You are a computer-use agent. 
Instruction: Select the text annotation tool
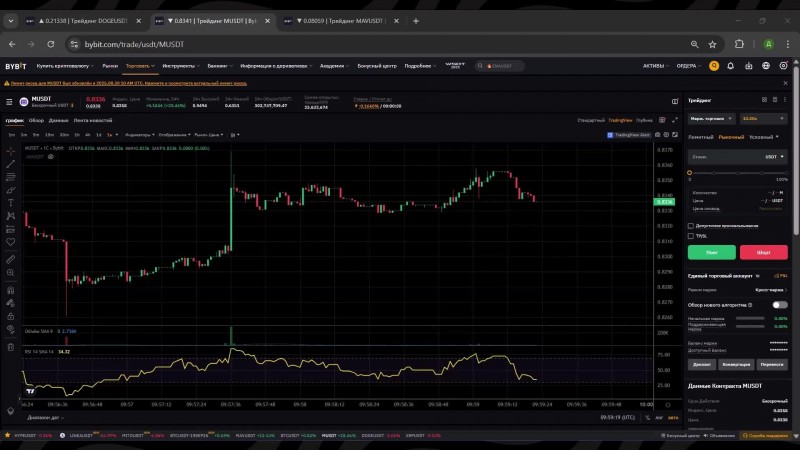tap(11, 202)
